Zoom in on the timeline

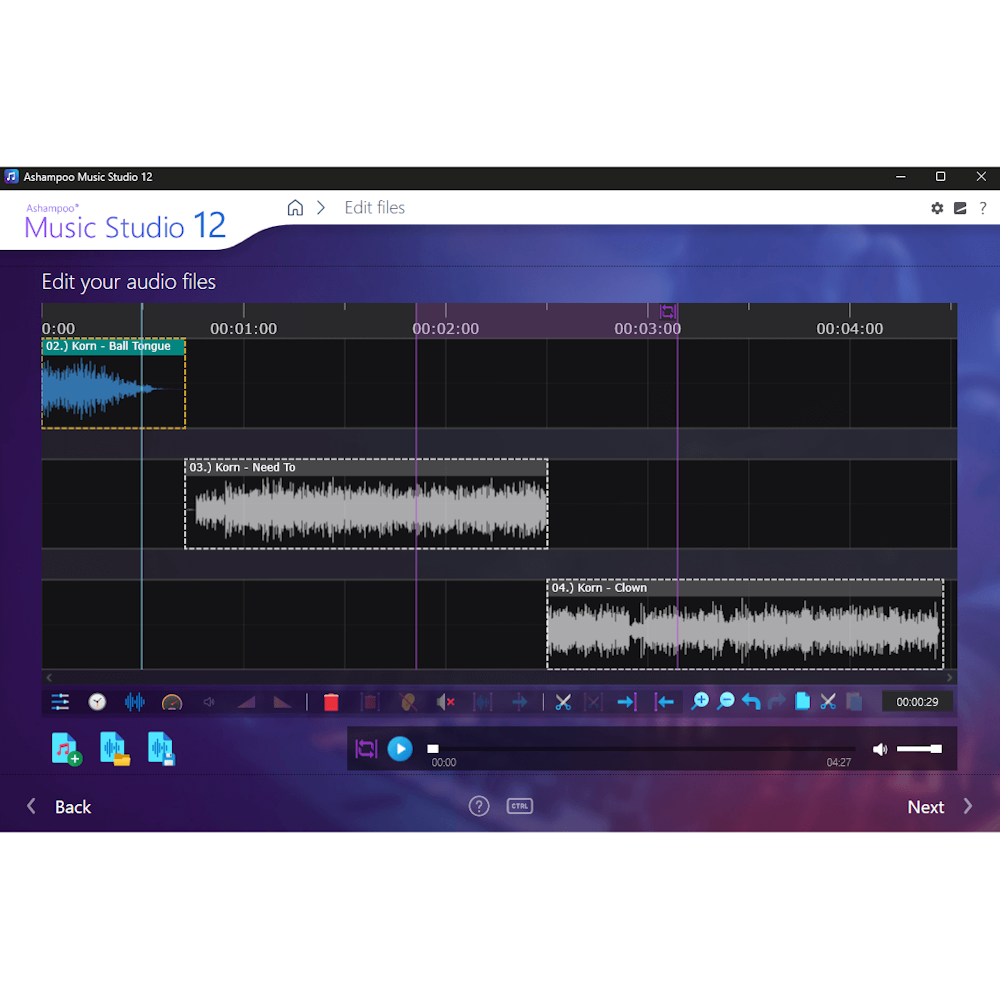coord(700,702)
